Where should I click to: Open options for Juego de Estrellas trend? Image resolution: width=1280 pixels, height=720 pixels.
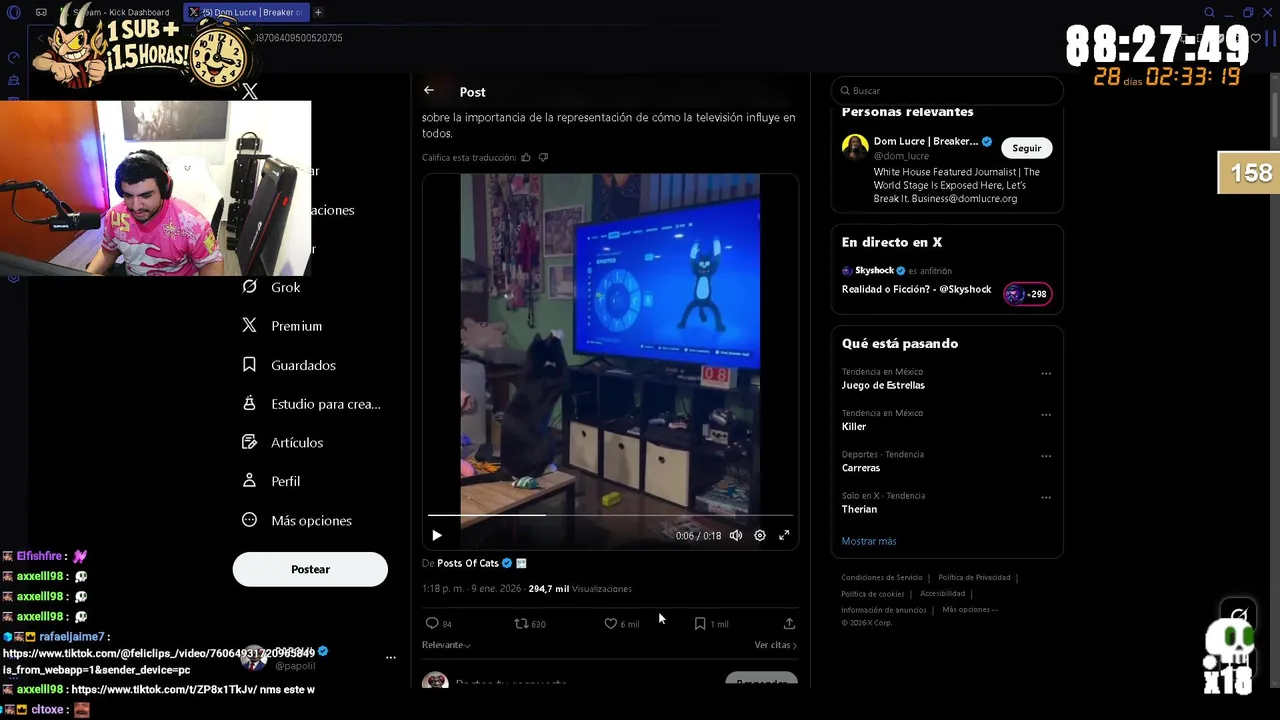coord(1046,374)
